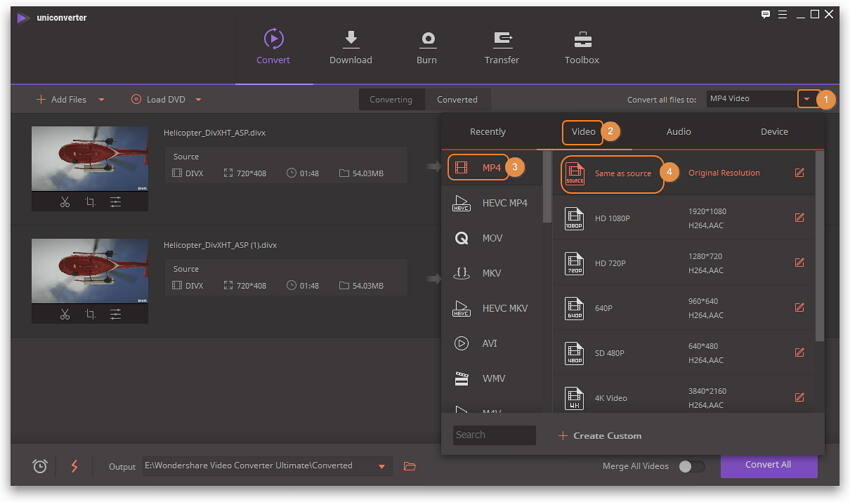The height and width of the screenshot is (502, 850).
Task: Select the 4K Video preset
Action: [683, 398]
